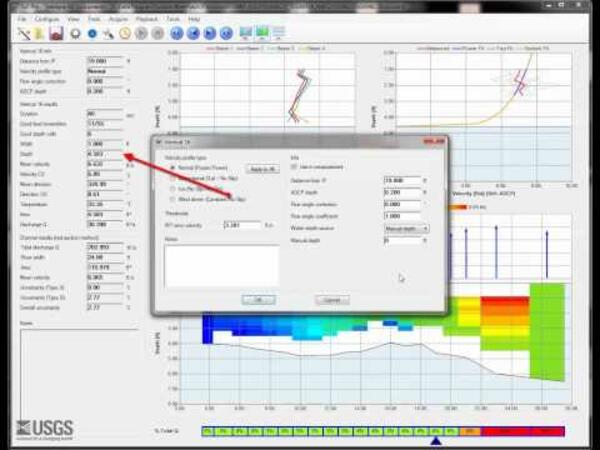The height and width of the screenshot is (450, 600).
Task: Click the red save disk toolbar icon
Action: click(x=56, y=32)
